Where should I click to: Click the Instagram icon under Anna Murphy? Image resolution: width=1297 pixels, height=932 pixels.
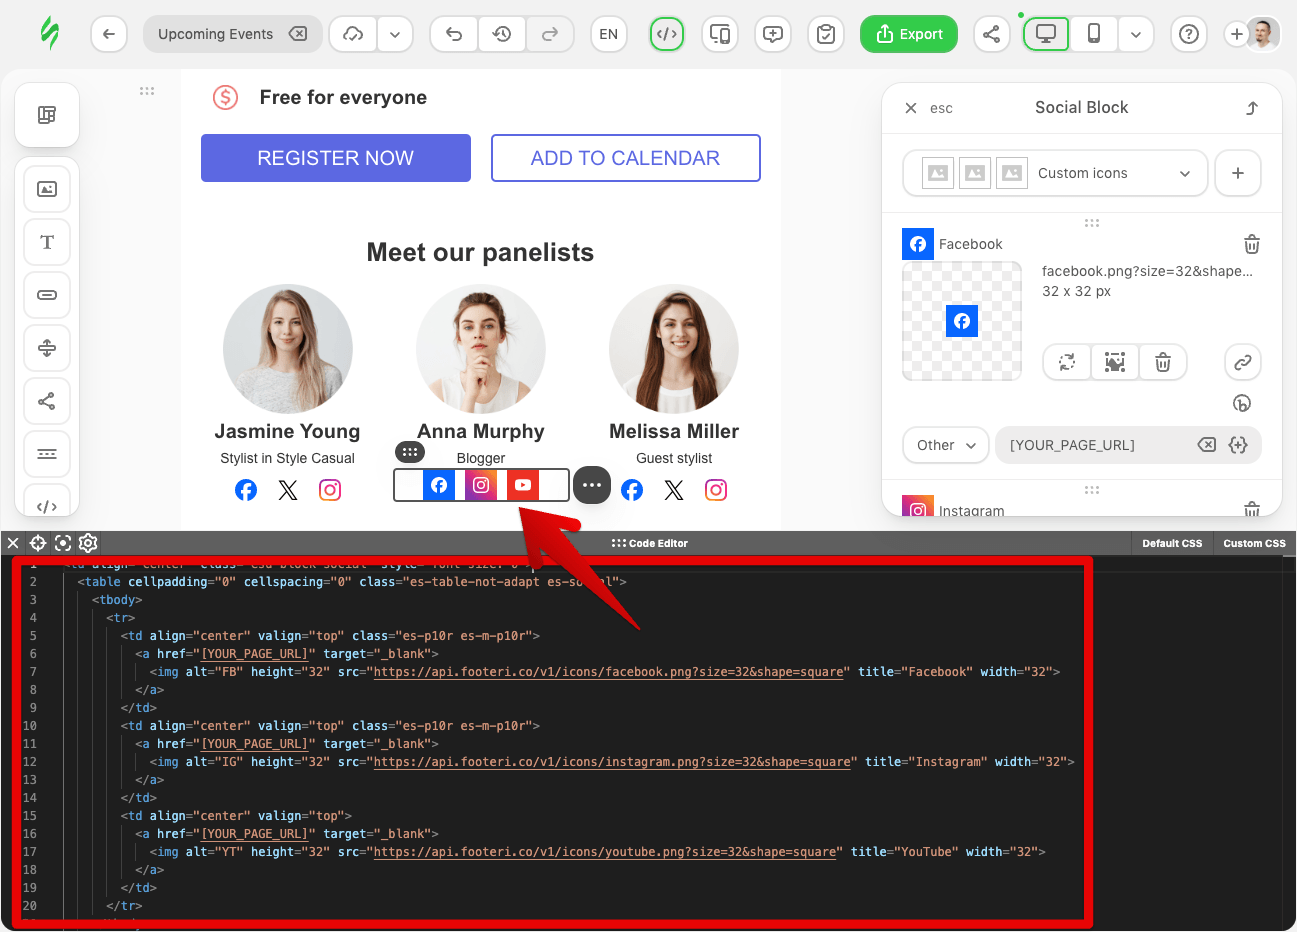click(481, 485)
